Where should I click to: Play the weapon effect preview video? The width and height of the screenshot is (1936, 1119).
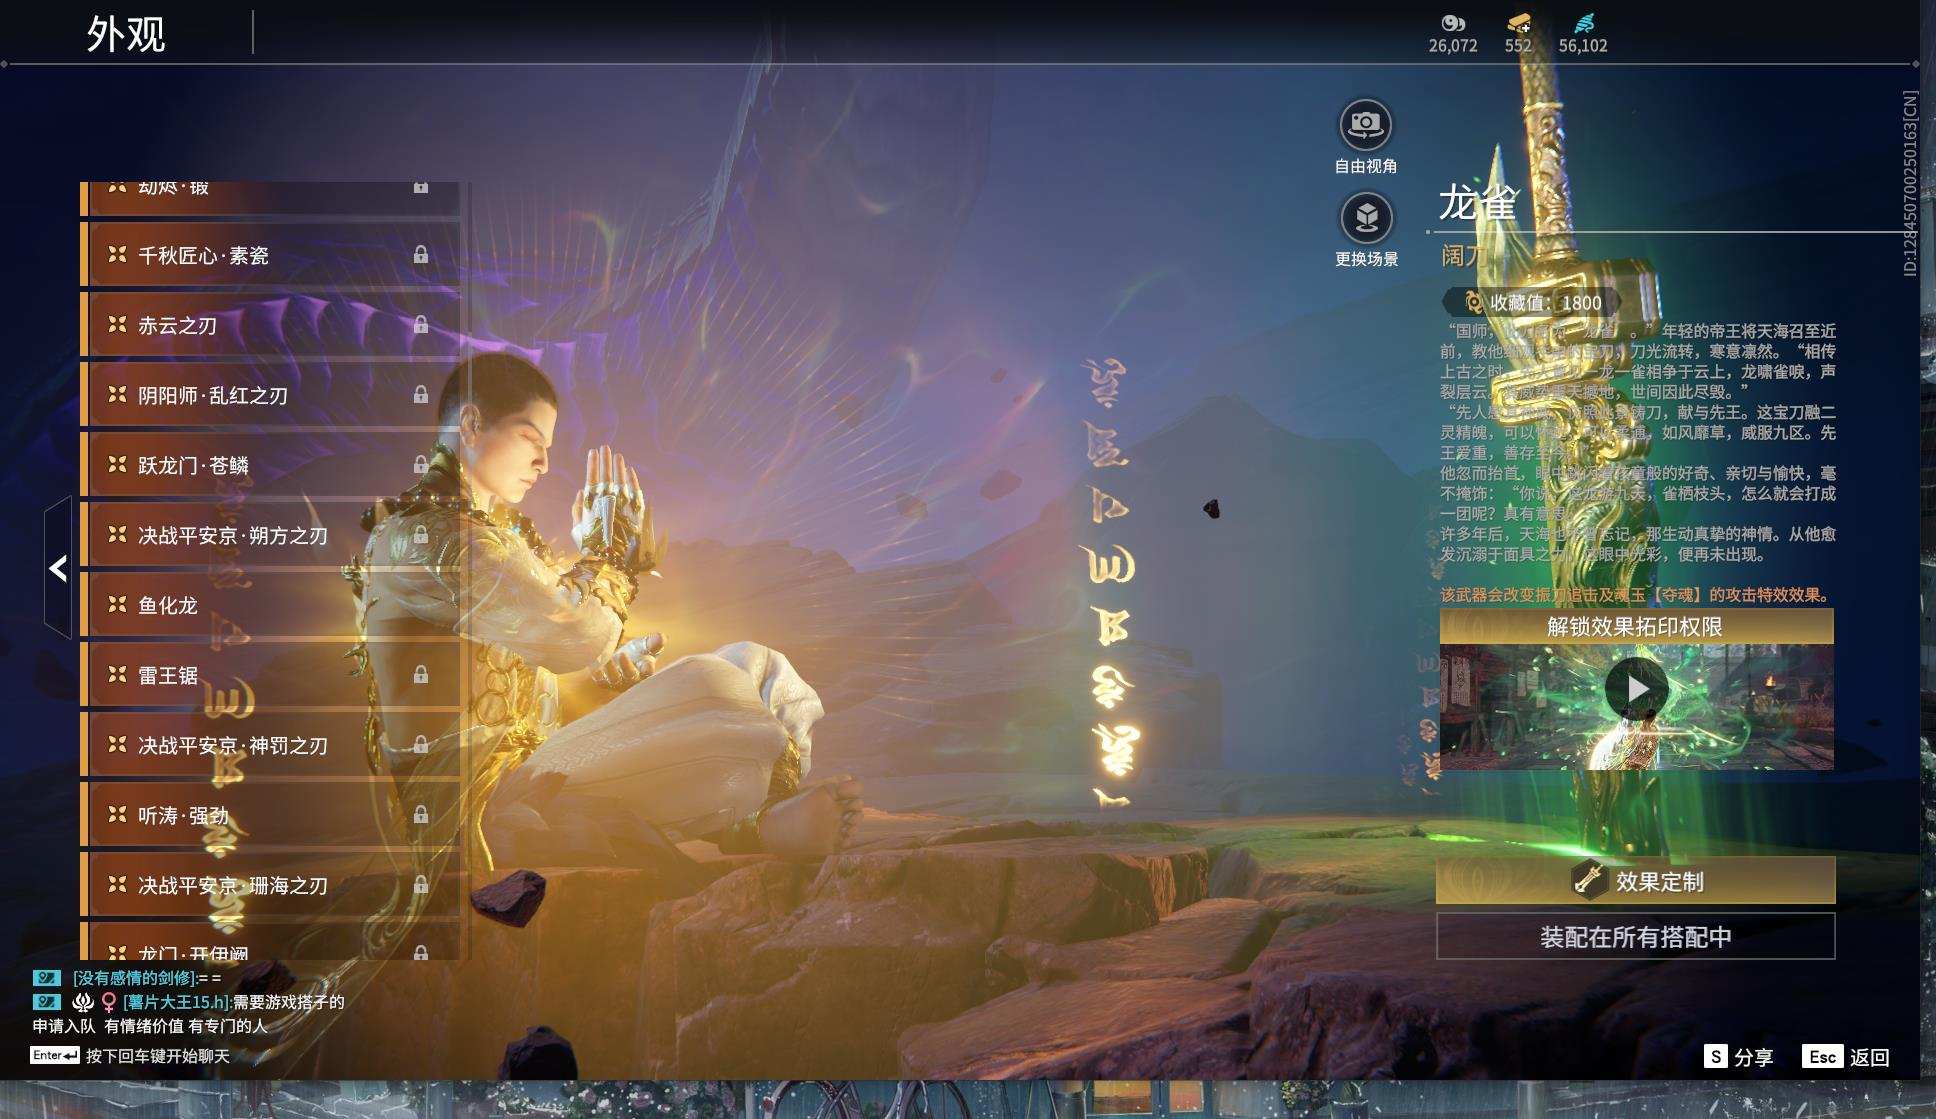(1636, 689)
